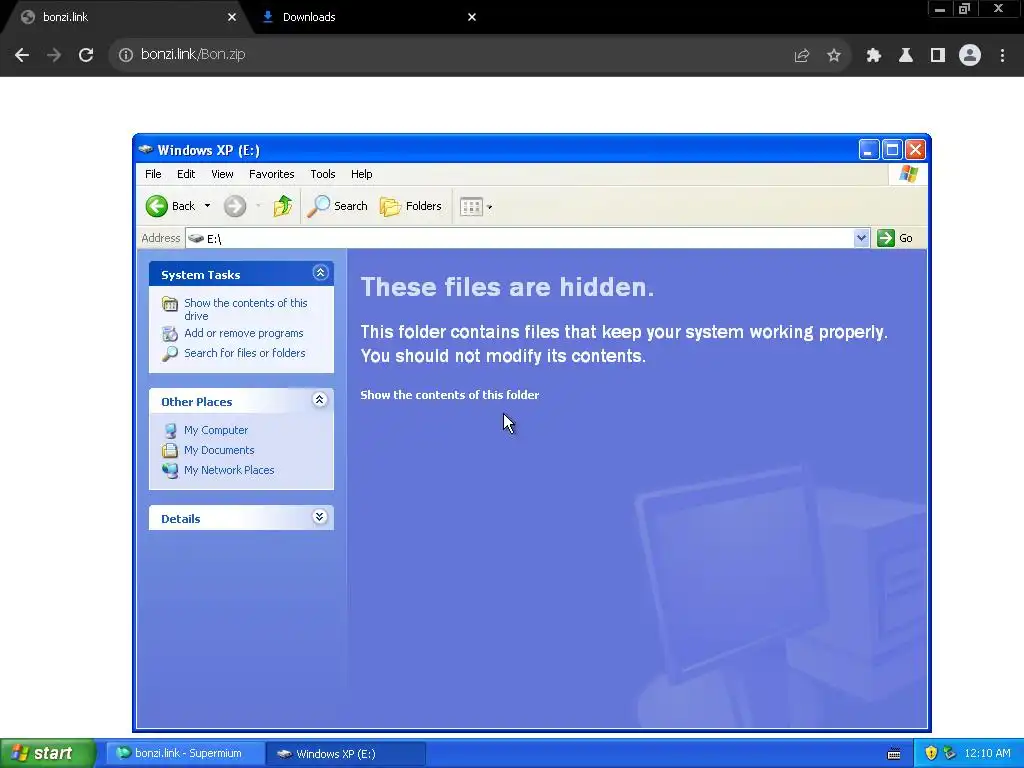Image resolution: width=1024 pixels, height=768 pixels.
Task: Toggle the Folders pane button
Action: pyautogui.click(x=411, y=206)
